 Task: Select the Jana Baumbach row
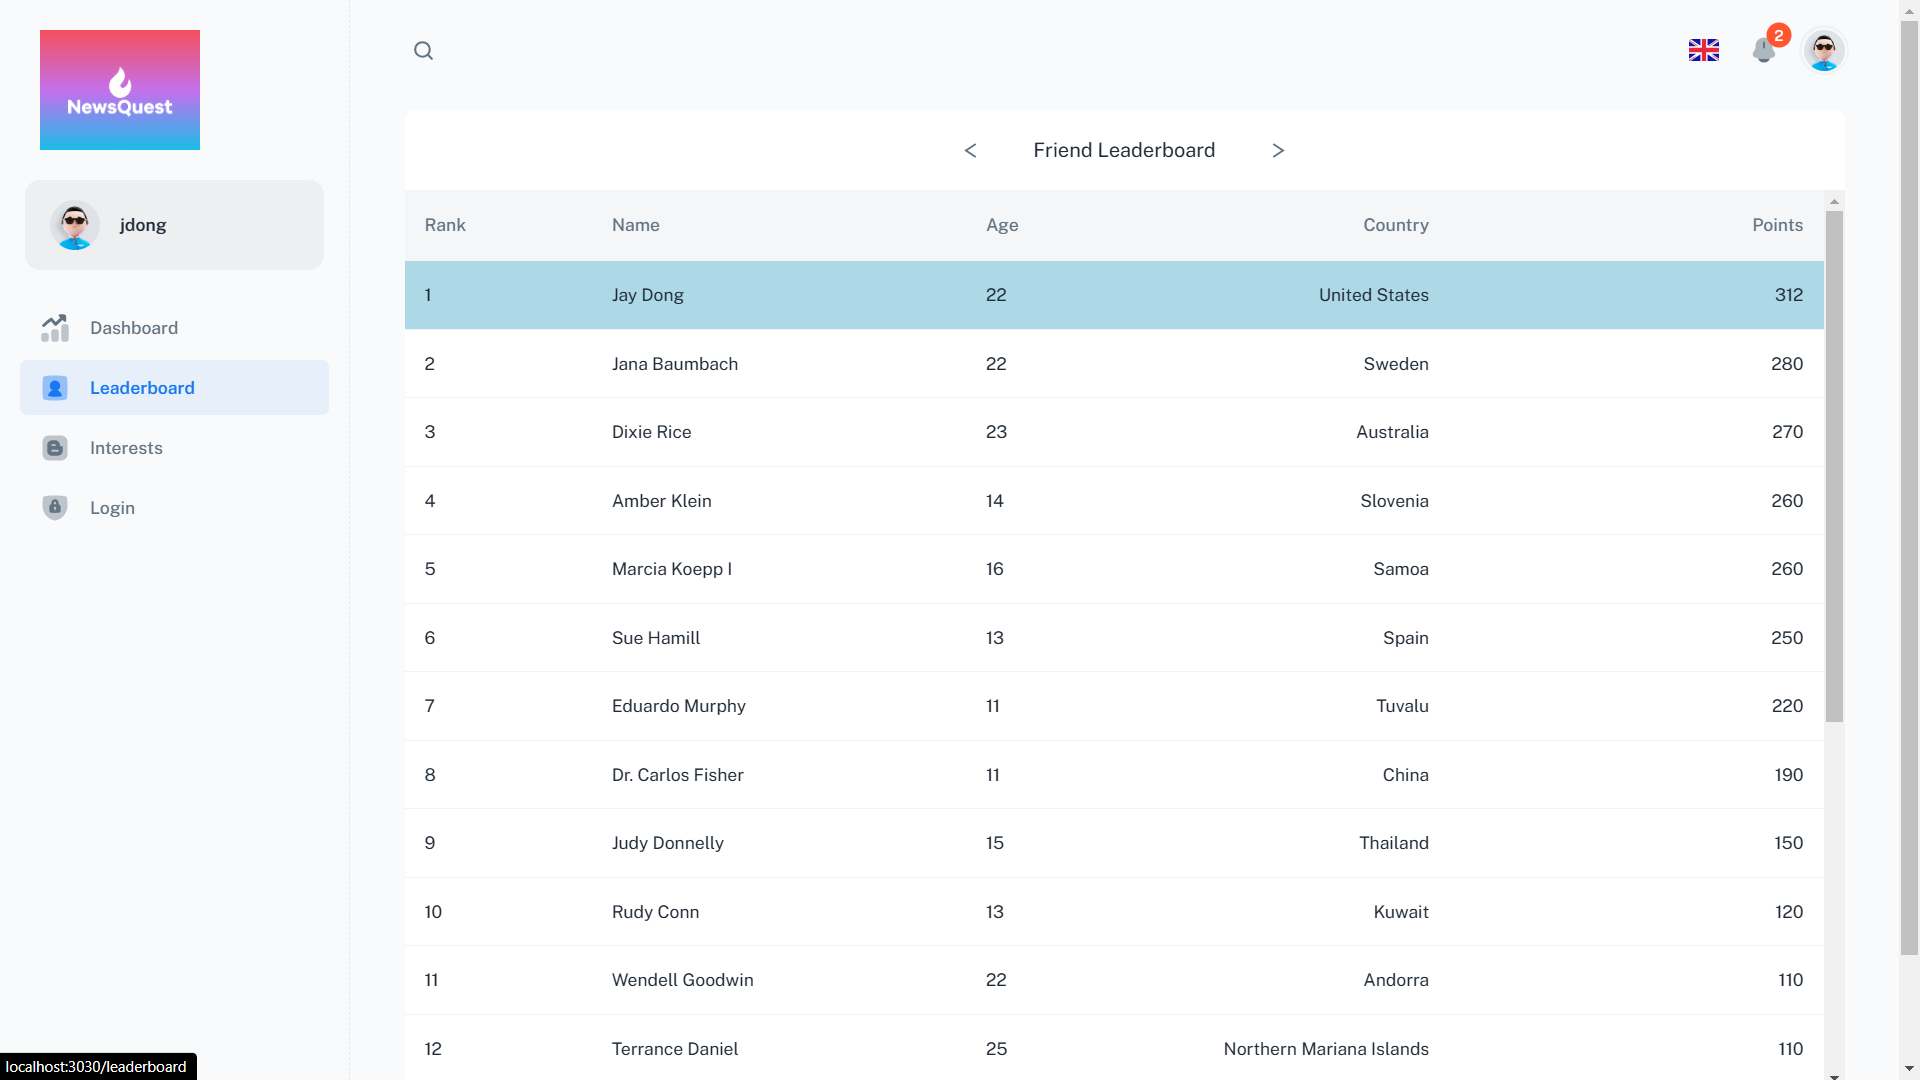[1113, 364]
